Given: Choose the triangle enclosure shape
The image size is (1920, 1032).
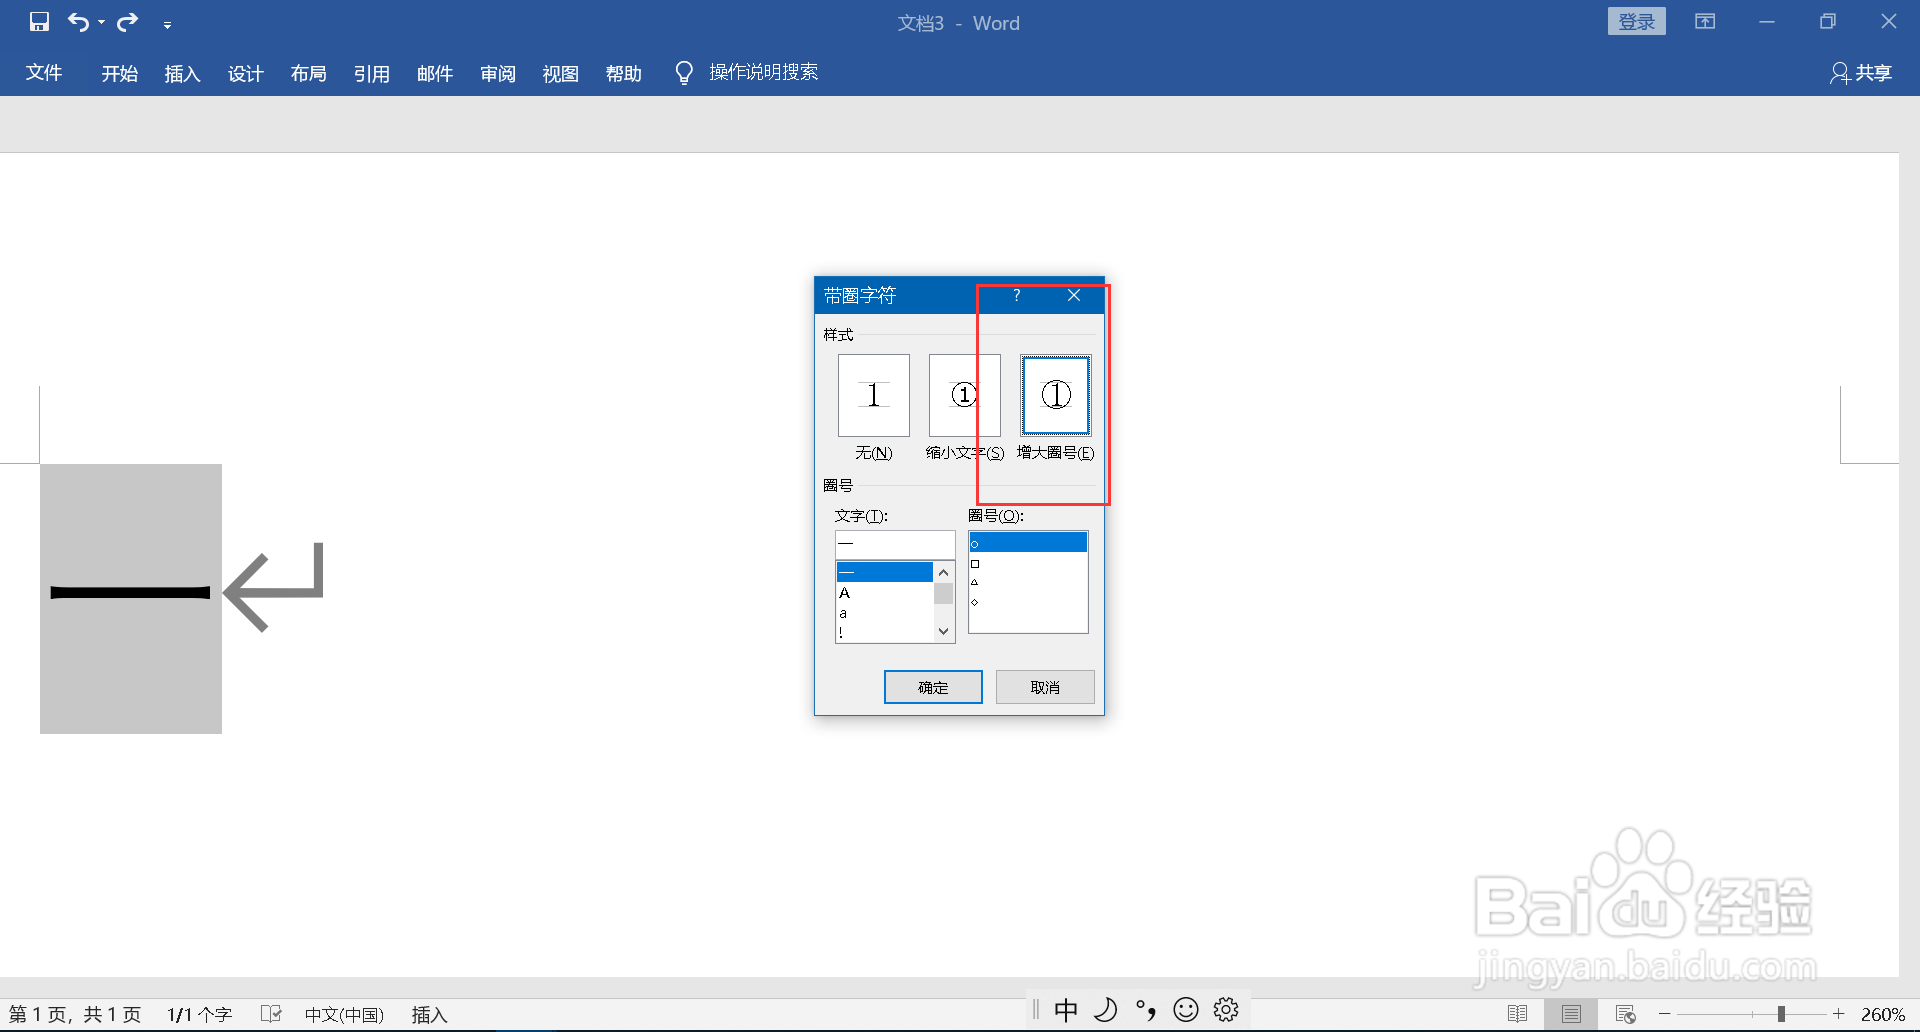Looking at the screenshot, I should (x=1028, y=582).
